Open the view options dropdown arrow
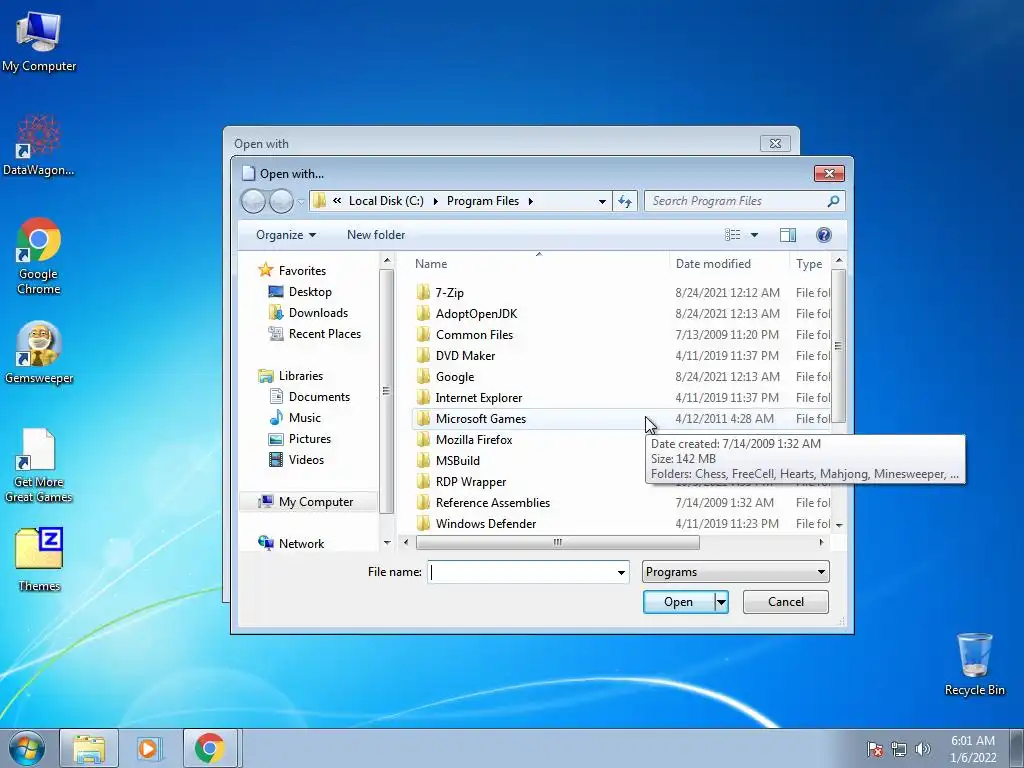This screenshot has height=768, width=1024. (x=754, y=235)
